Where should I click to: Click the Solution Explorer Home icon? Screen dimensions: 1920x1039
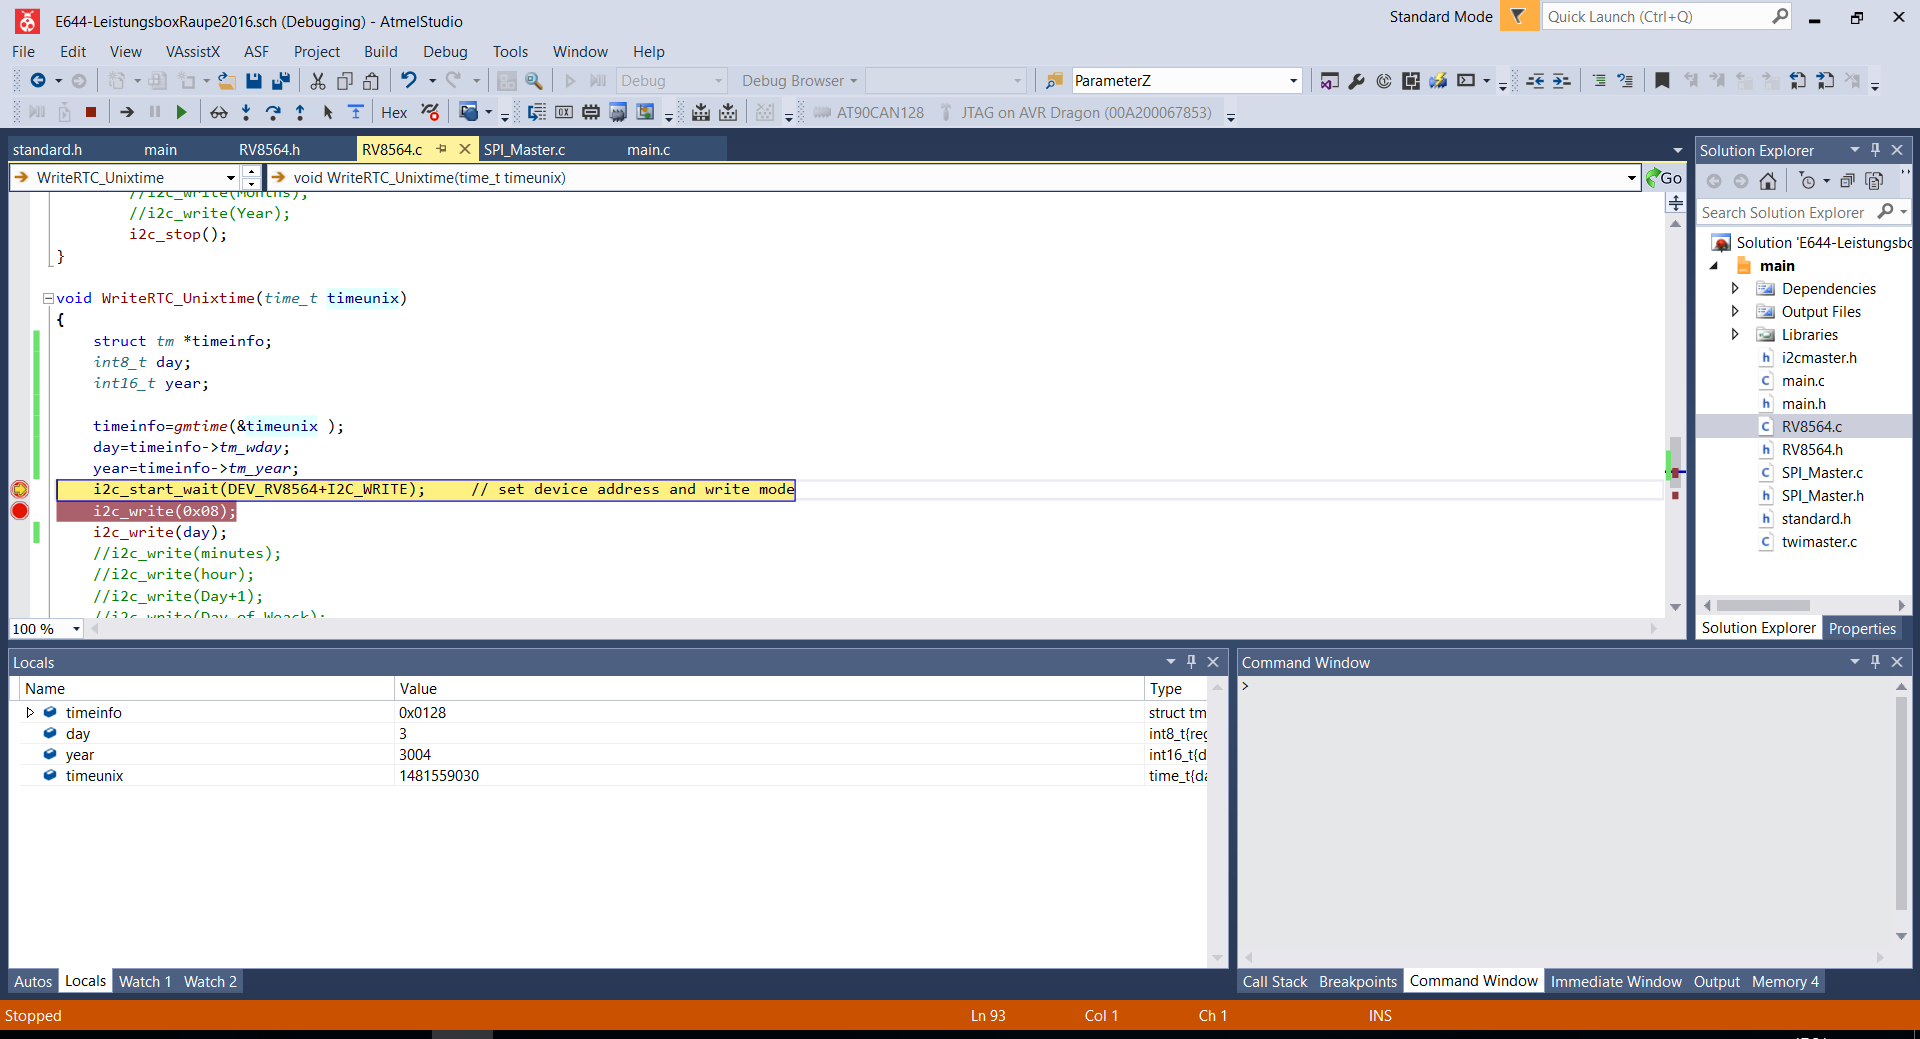(1768, 181)
